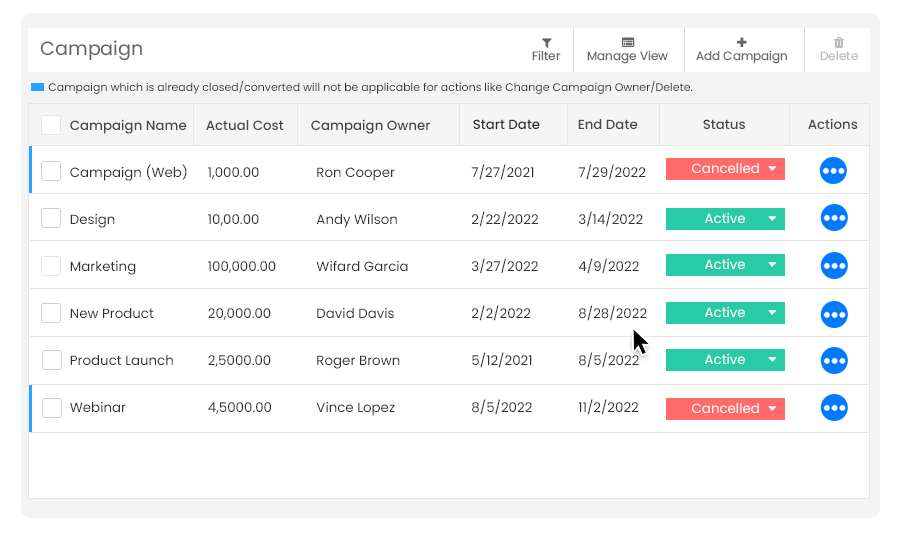Image resolution: width=900 pixels, height=534 pixels.
Task: Open the Marketing campaign name
Action: 103,266
